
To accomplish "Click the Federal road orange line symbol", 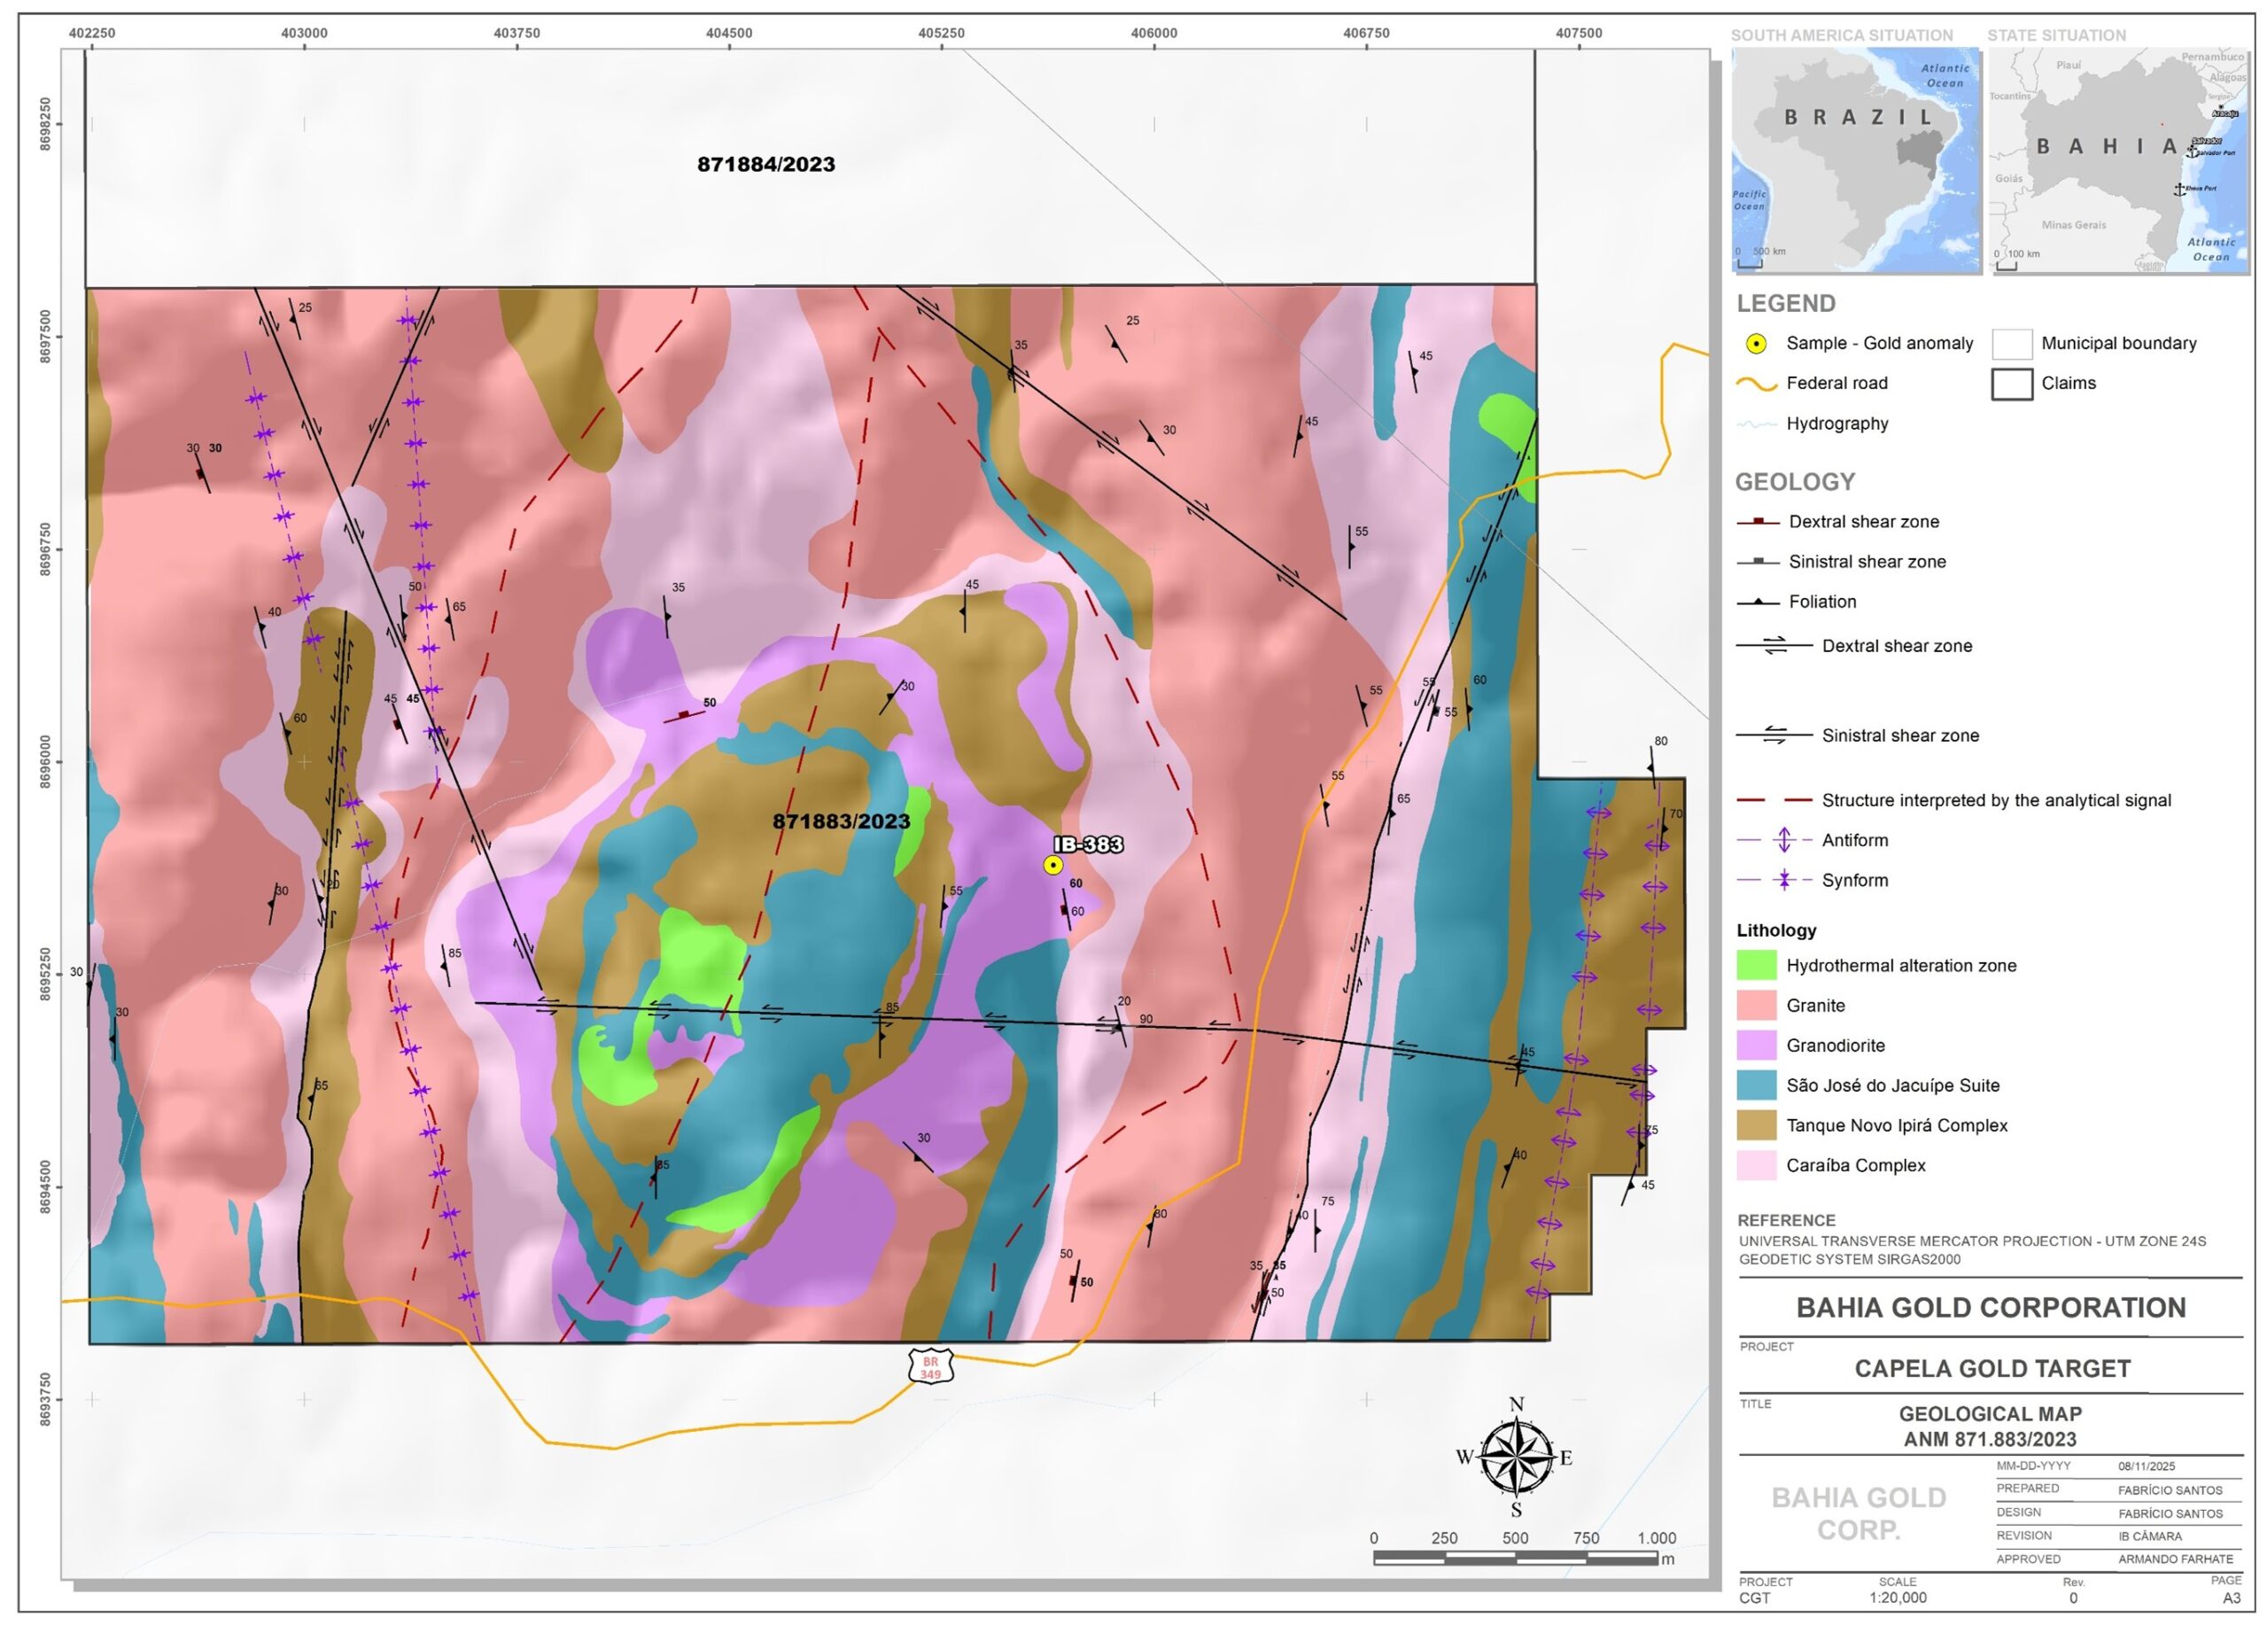I will coord(1756,384).
